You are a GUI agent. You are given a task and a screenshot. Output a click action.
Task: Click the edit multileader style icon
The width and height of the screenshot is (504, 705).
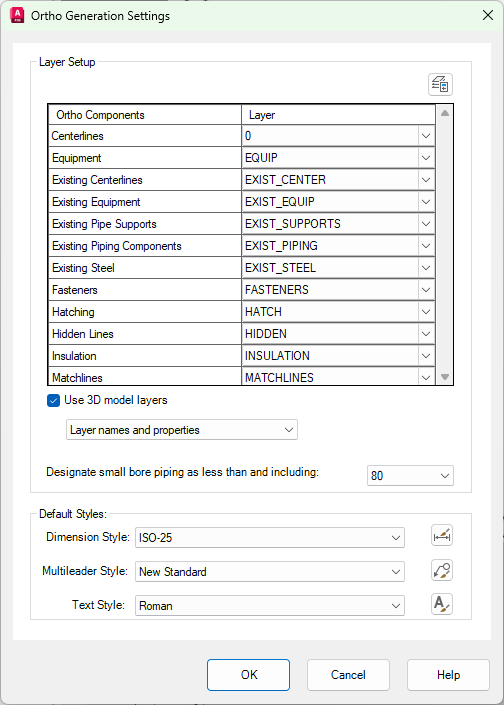point(442,570)
